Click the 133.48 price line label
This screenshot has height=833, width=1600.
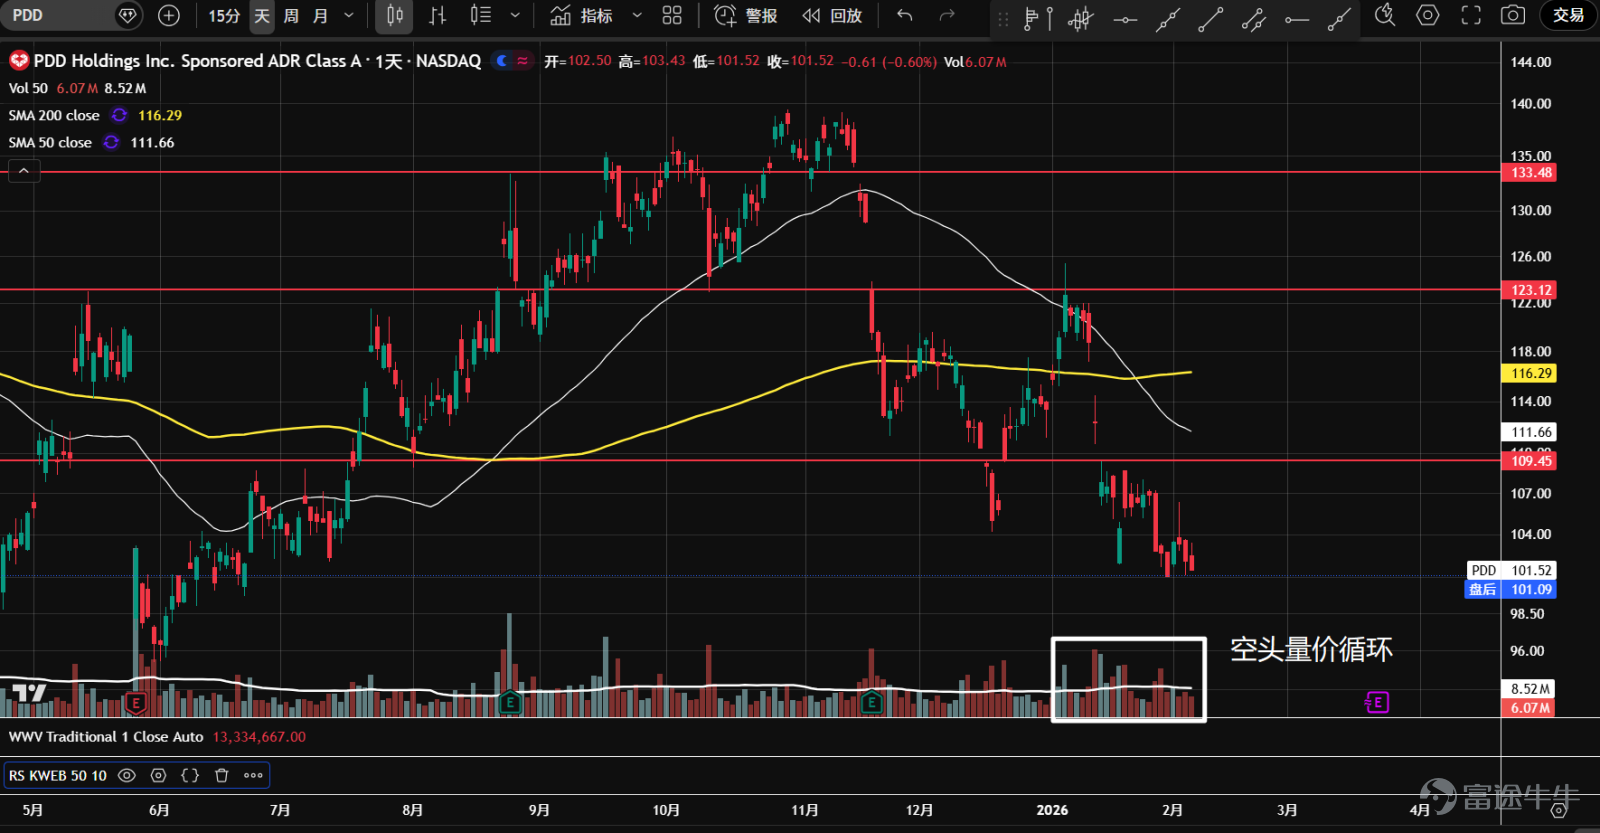[1530, 173]
